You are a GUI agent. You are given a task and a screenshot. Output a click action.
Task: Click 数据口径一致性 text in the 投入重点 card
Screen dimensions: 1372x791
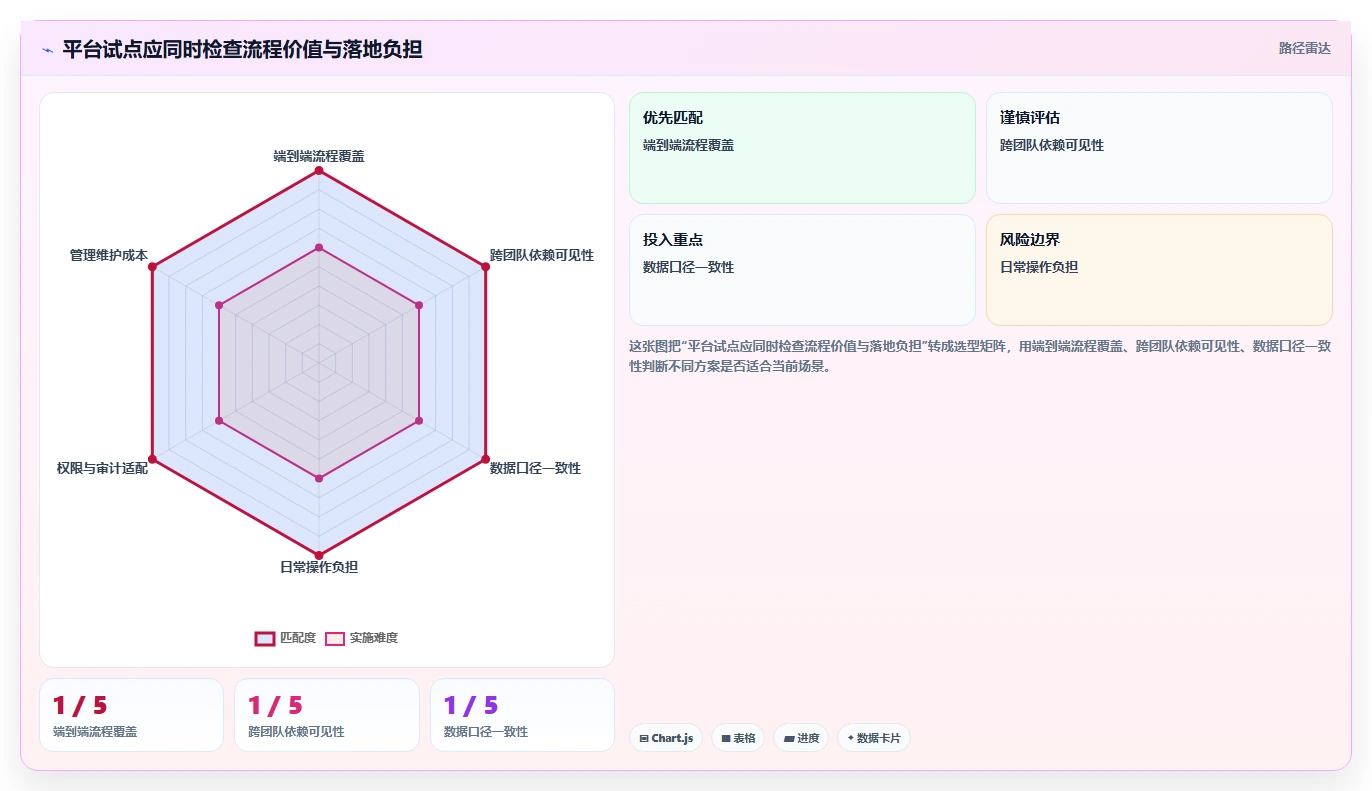[688, 267]
